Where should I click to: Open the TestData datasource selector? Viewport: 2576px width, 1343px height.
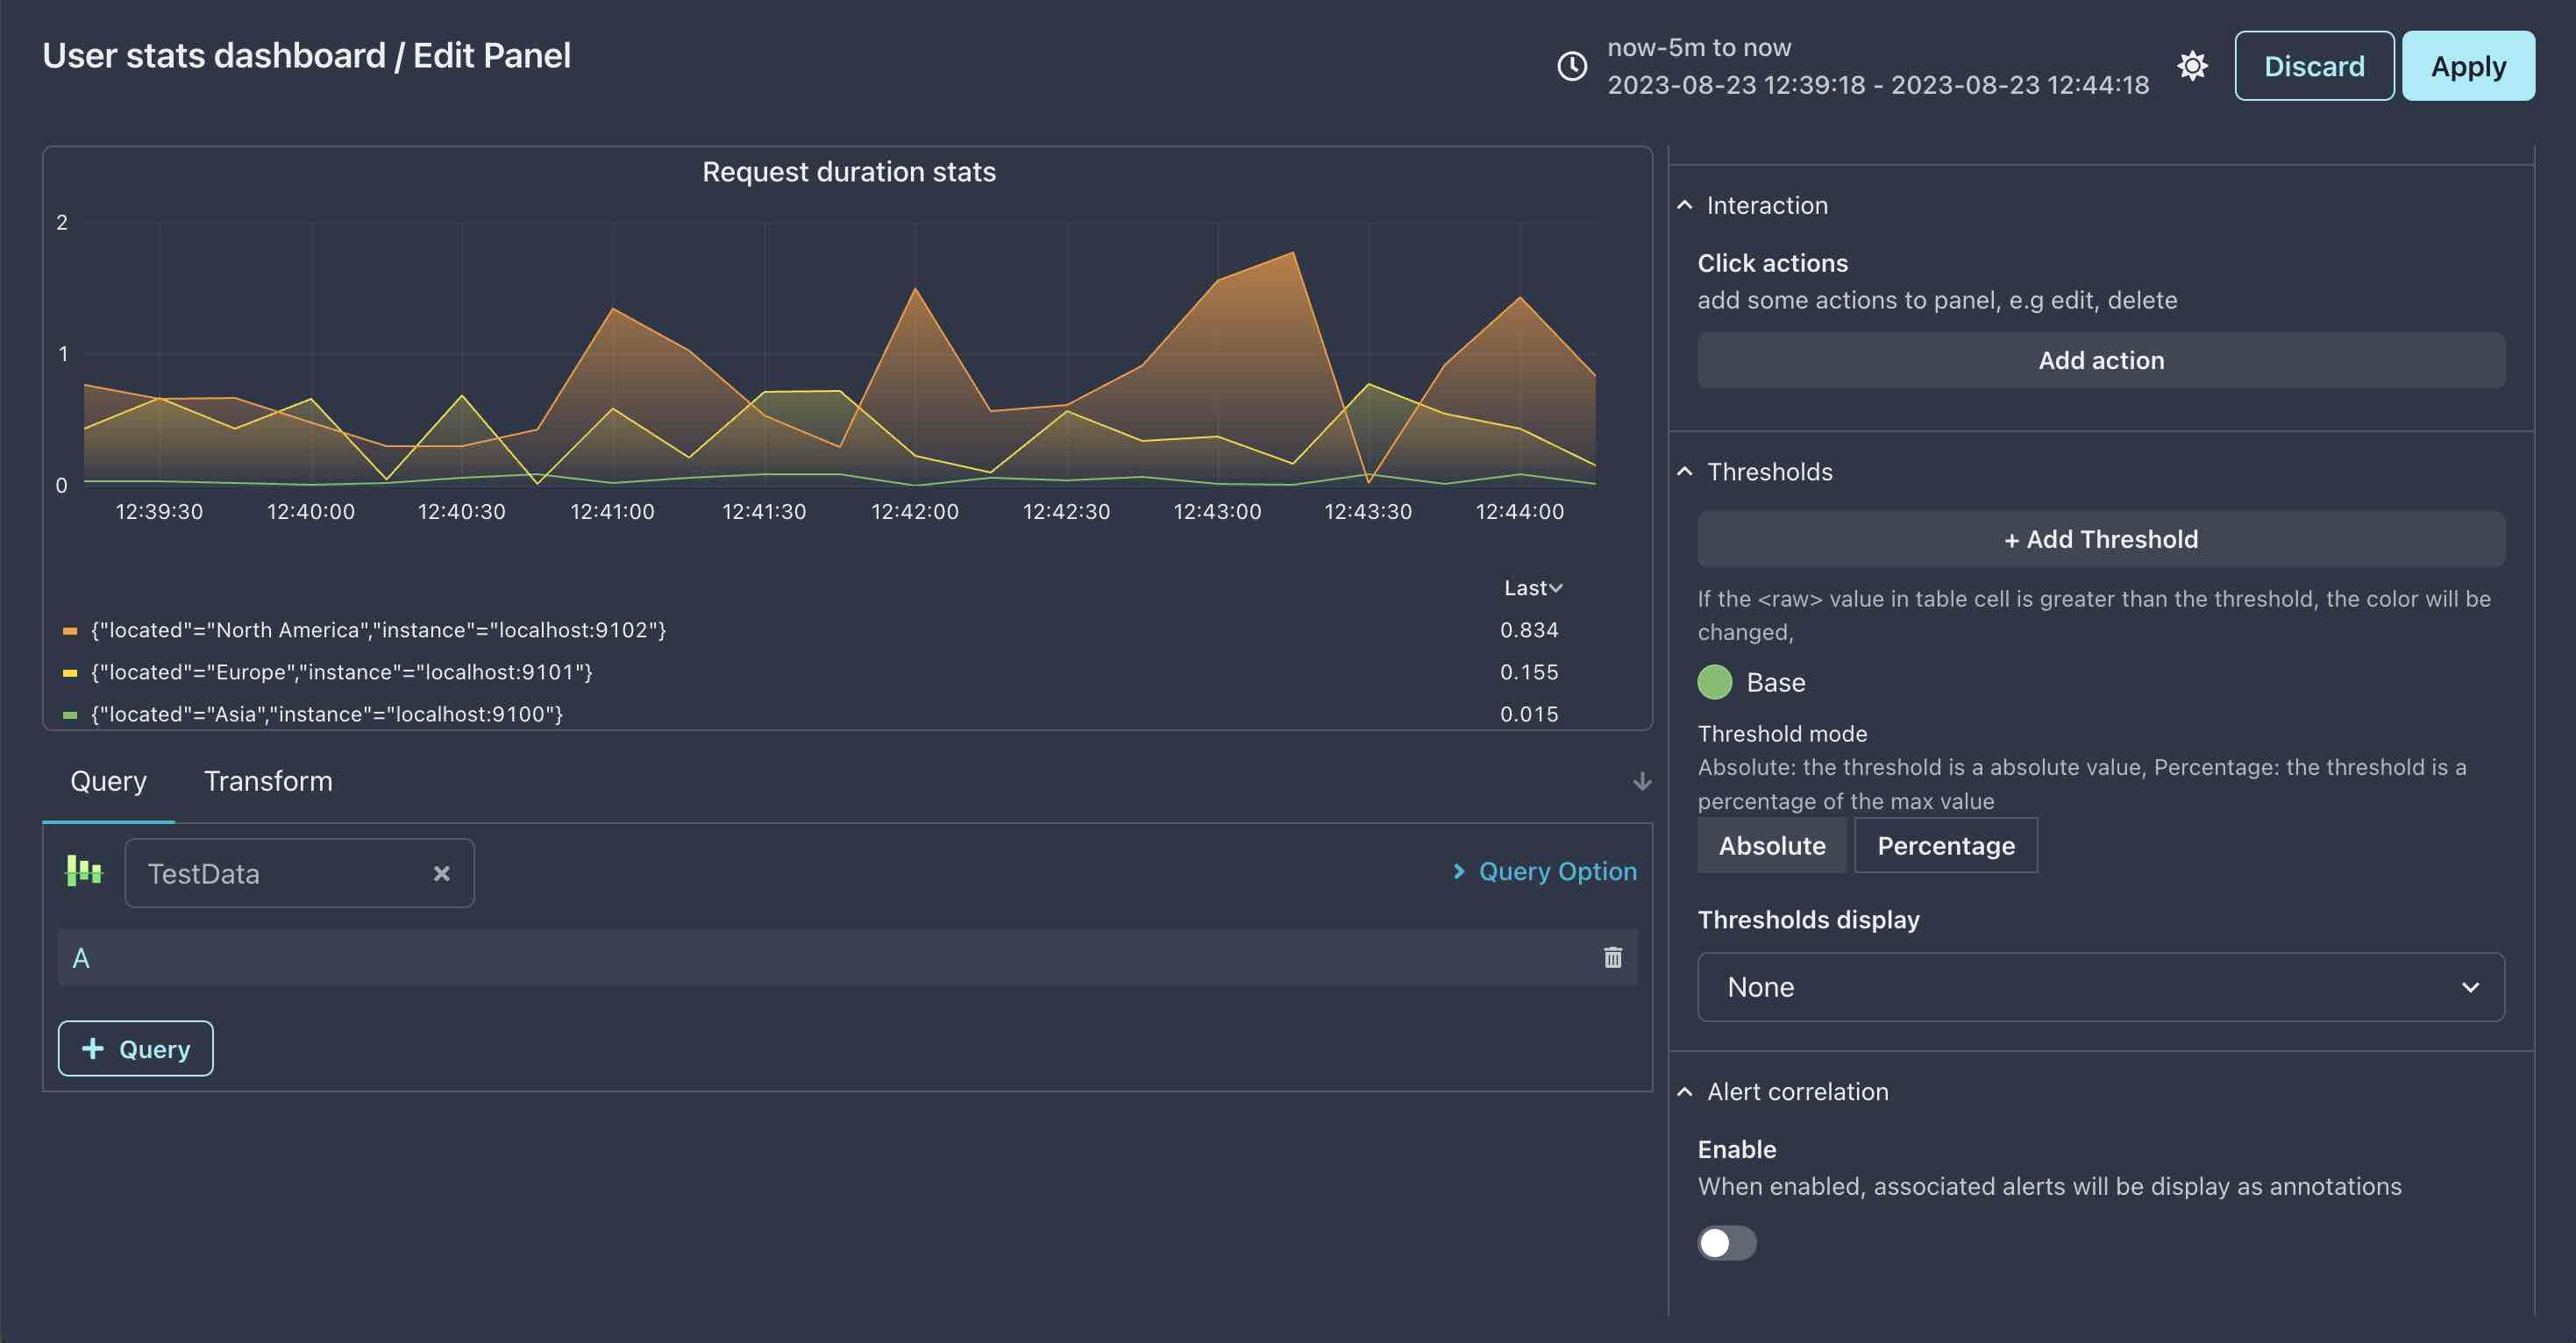click(299, 873)
